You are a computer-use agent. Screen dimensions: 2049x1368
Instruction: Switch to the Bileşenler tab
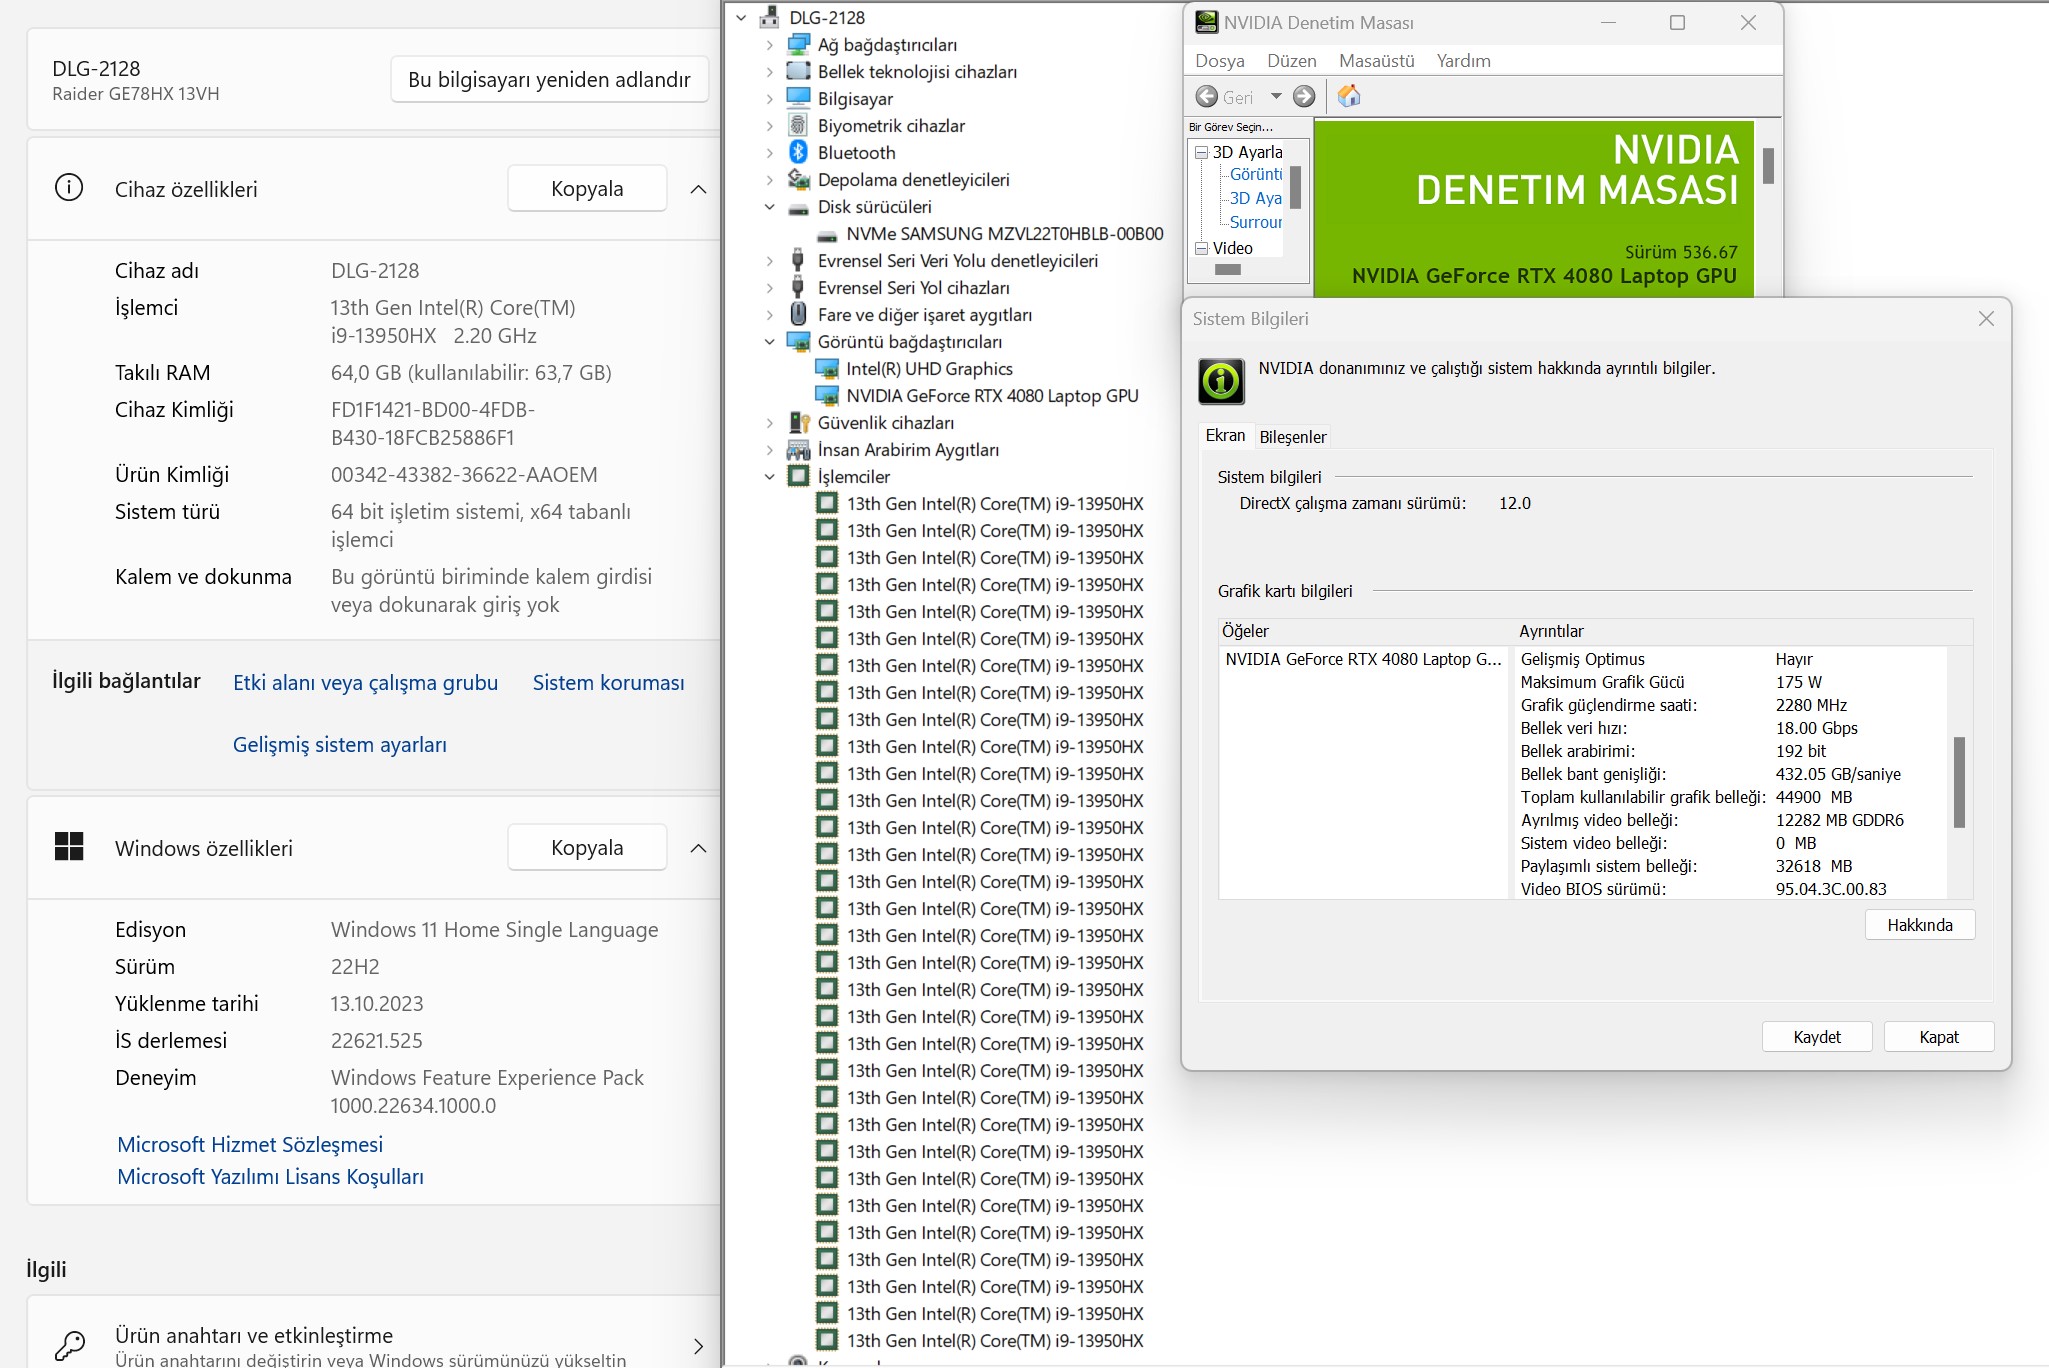pyautogui.click(x=1292, y=437)
